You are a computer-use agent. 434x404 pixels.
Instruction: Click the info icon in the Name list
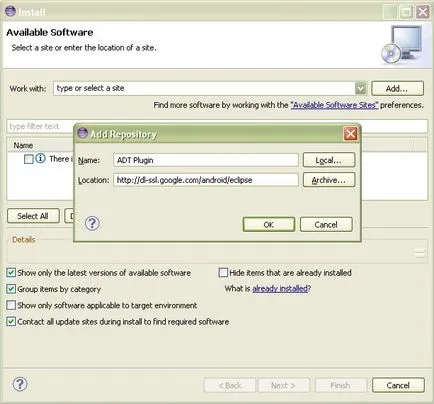40,158
